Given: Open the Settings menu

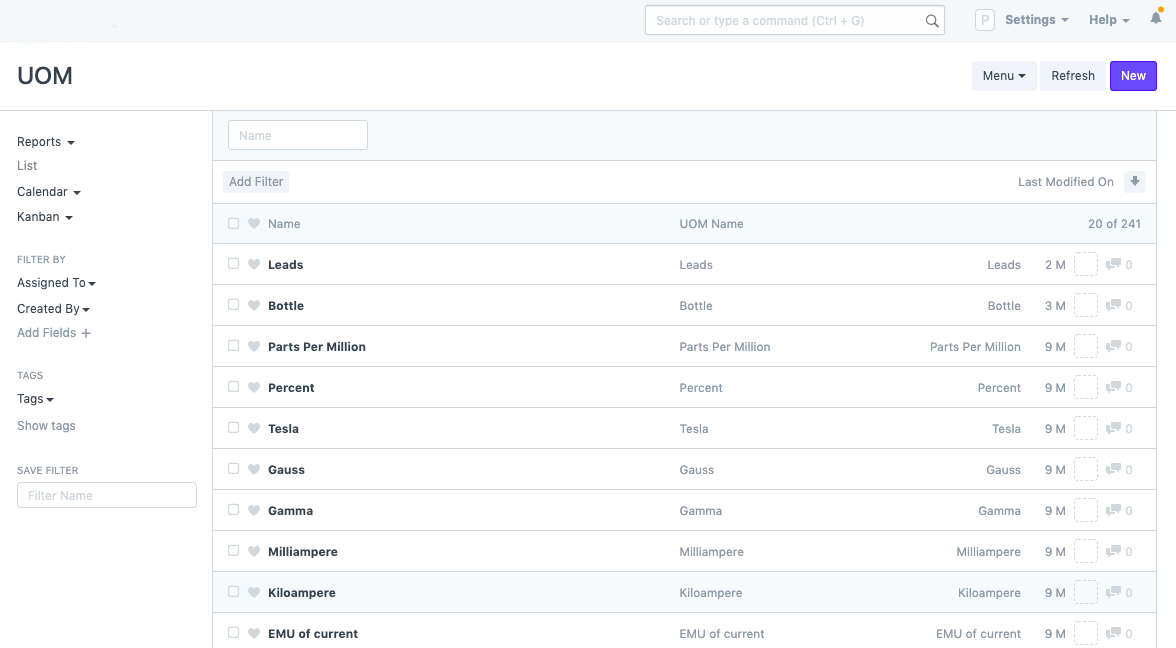Looking at the screenshot, I should pos(1036,20).
